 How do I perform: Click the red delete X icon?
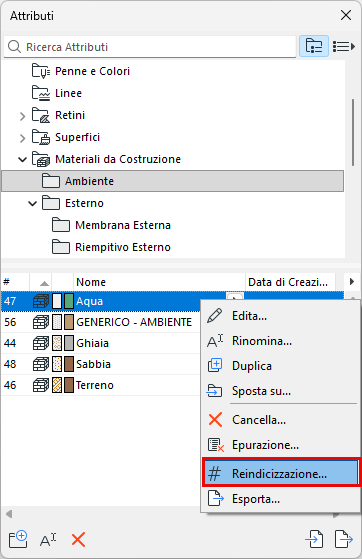(x=78, y=539)
